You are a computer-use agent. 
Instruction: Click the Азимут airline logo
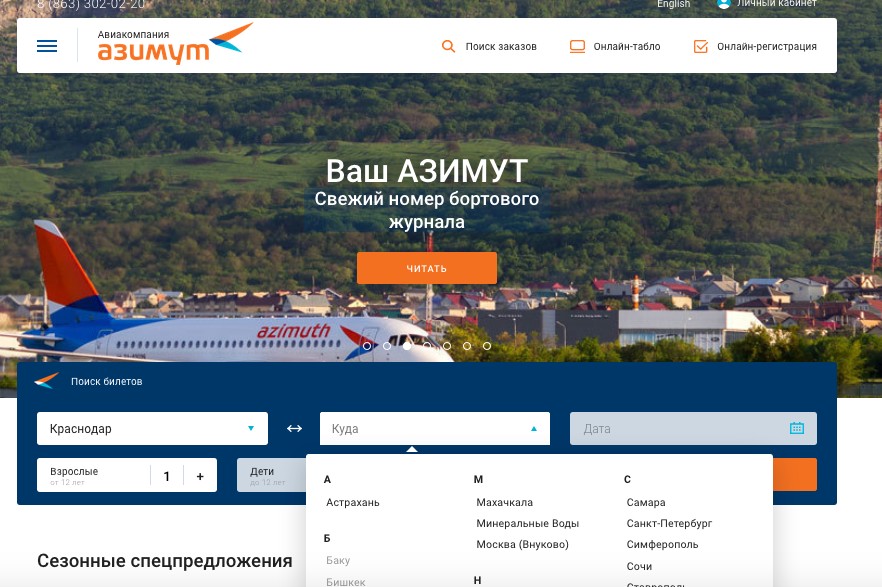(175, 44)
